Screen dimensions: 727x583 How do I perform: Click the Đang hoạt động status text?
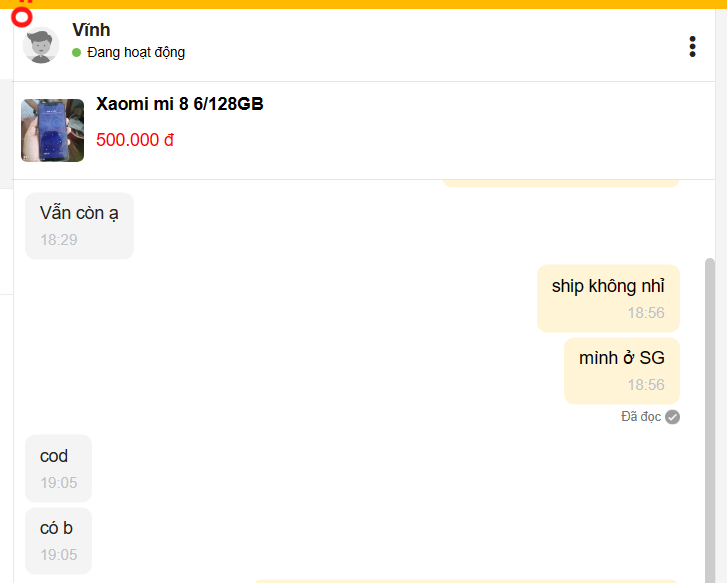click(x=136, y=52)
